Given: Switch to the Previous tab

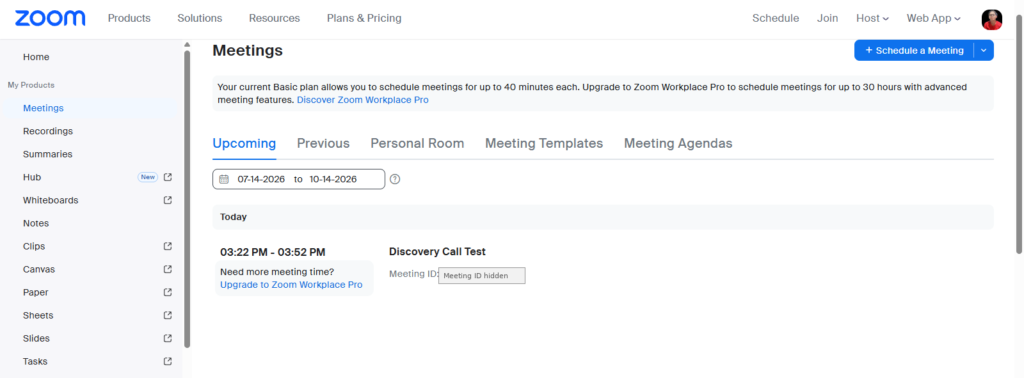Looking at the screenshot, I should tap(323, 144).
